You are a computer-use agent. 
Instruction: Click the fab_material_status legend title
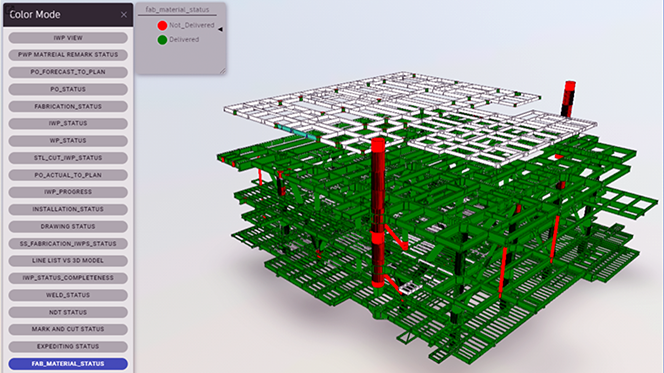coord(177,9)
